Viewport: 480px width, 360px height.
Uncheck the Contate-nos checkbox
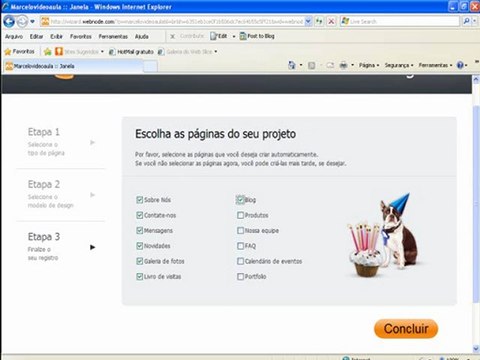(x=140, y=215)
